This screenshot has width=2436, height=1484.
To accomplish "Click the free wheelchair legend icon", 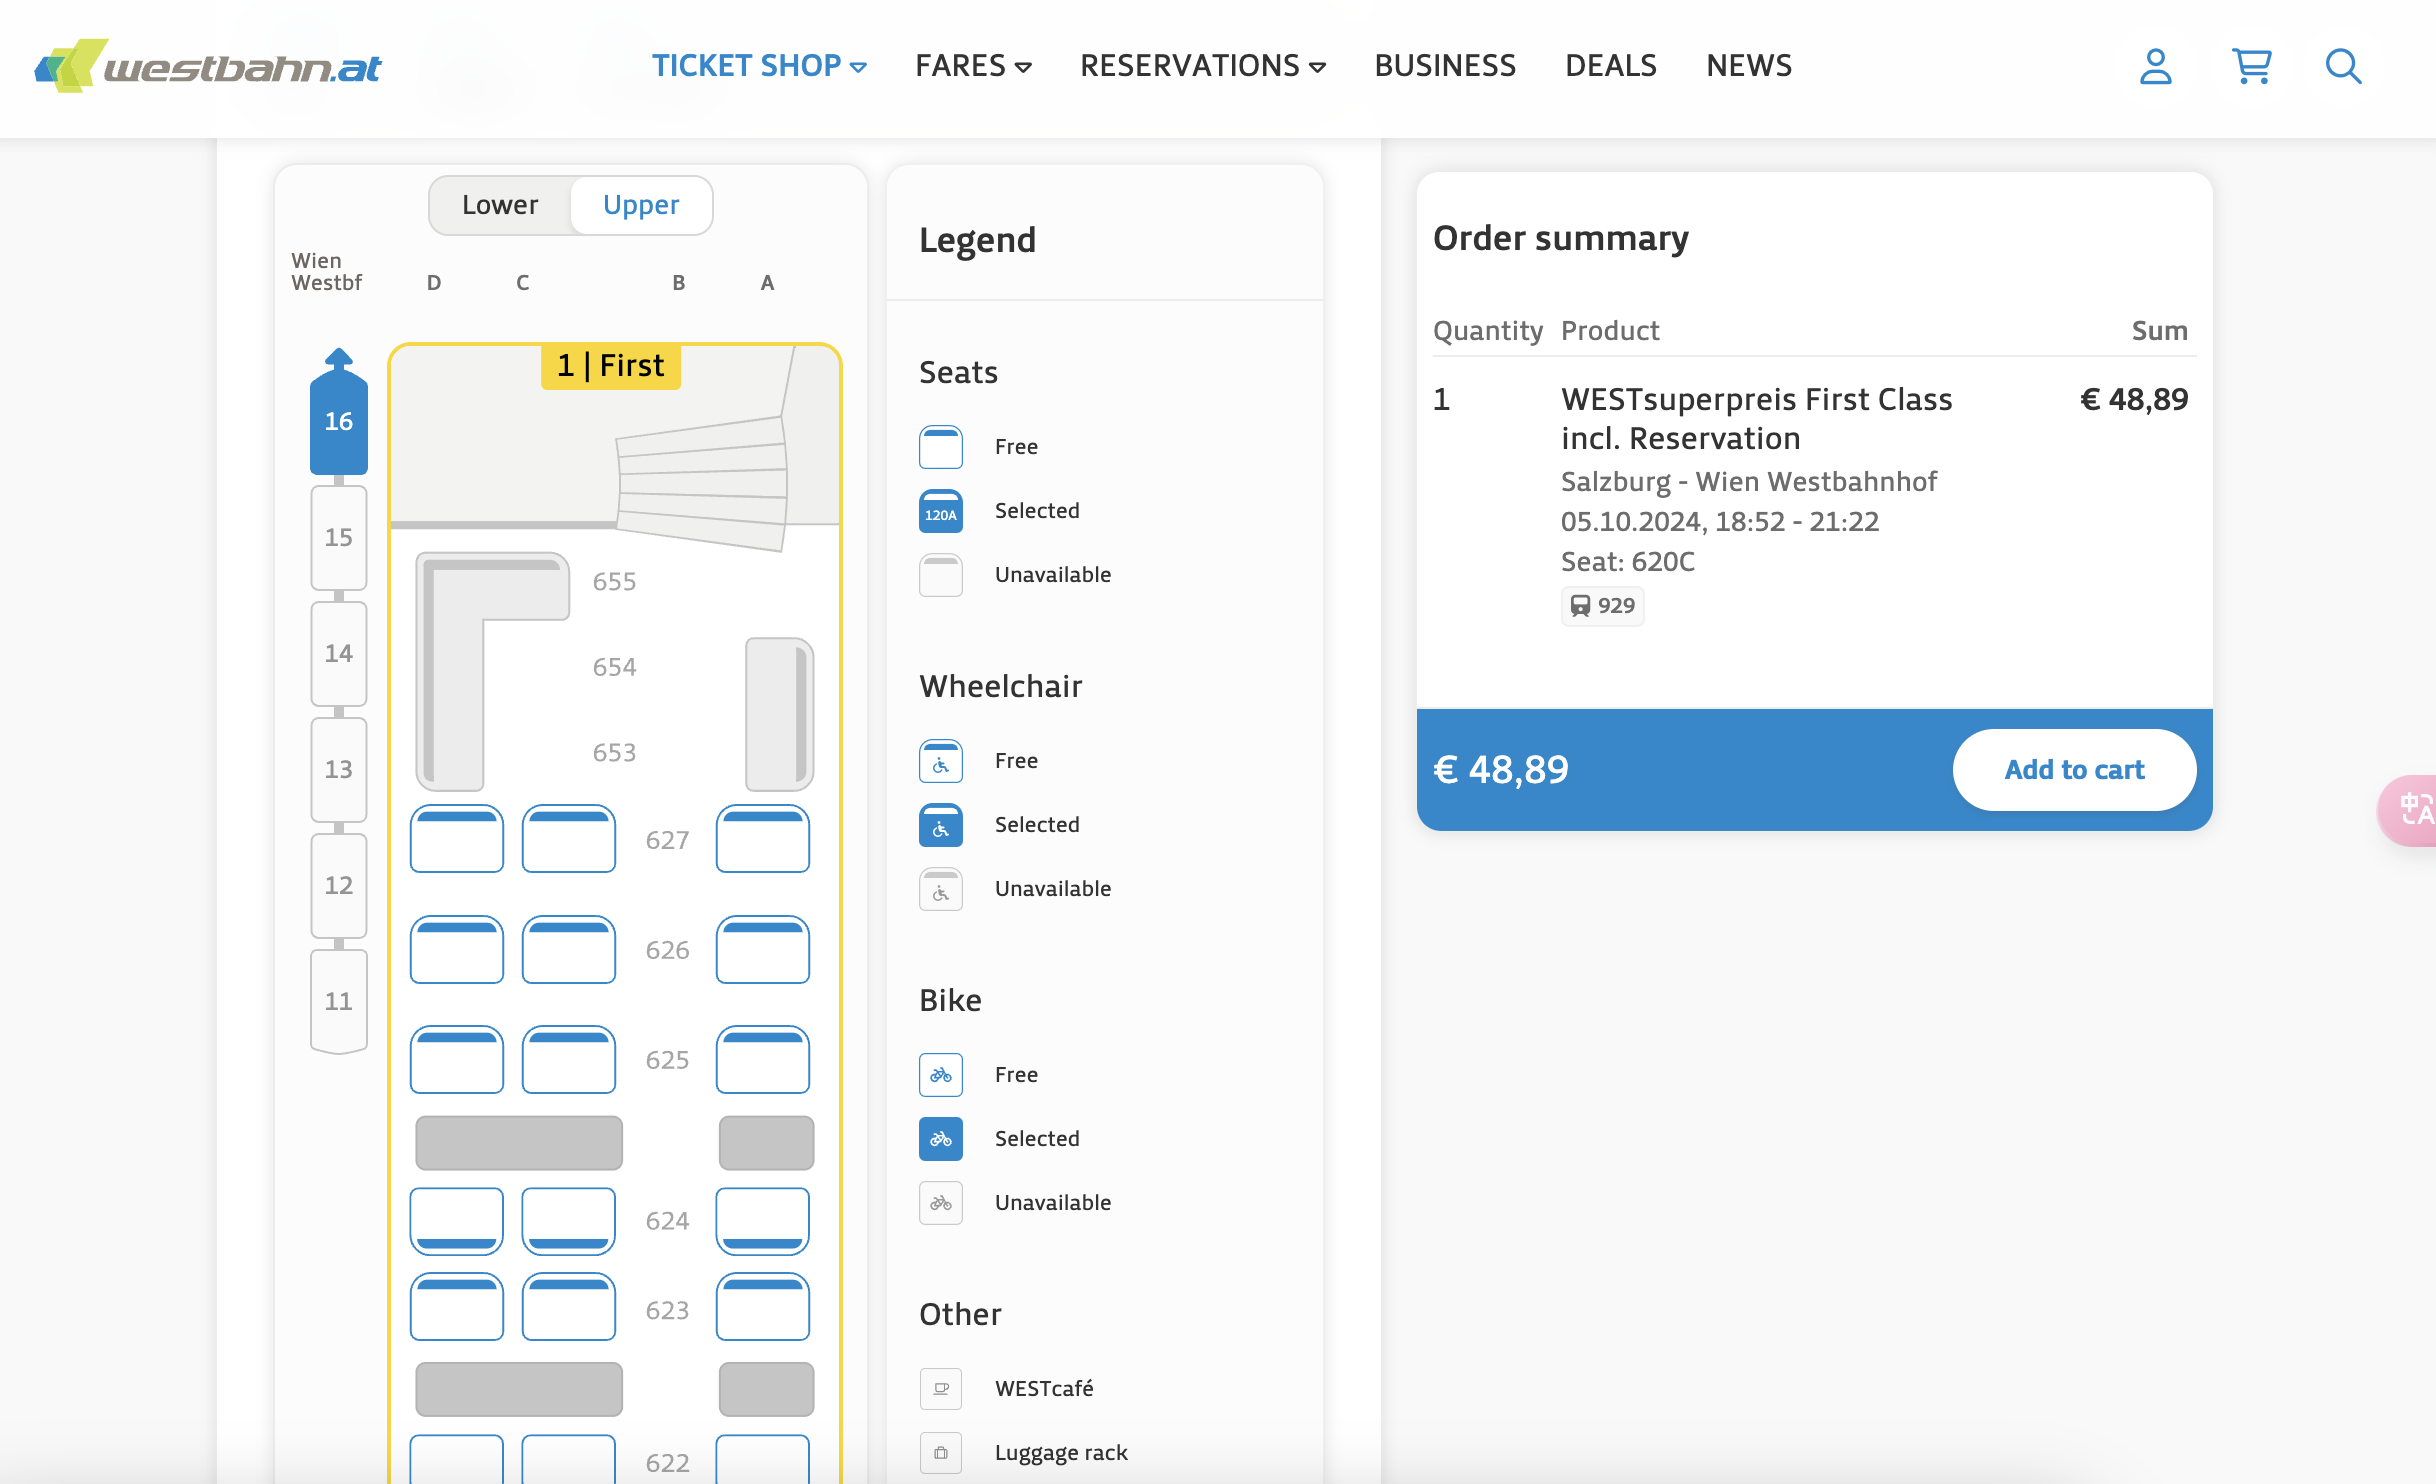I will 941,761.
